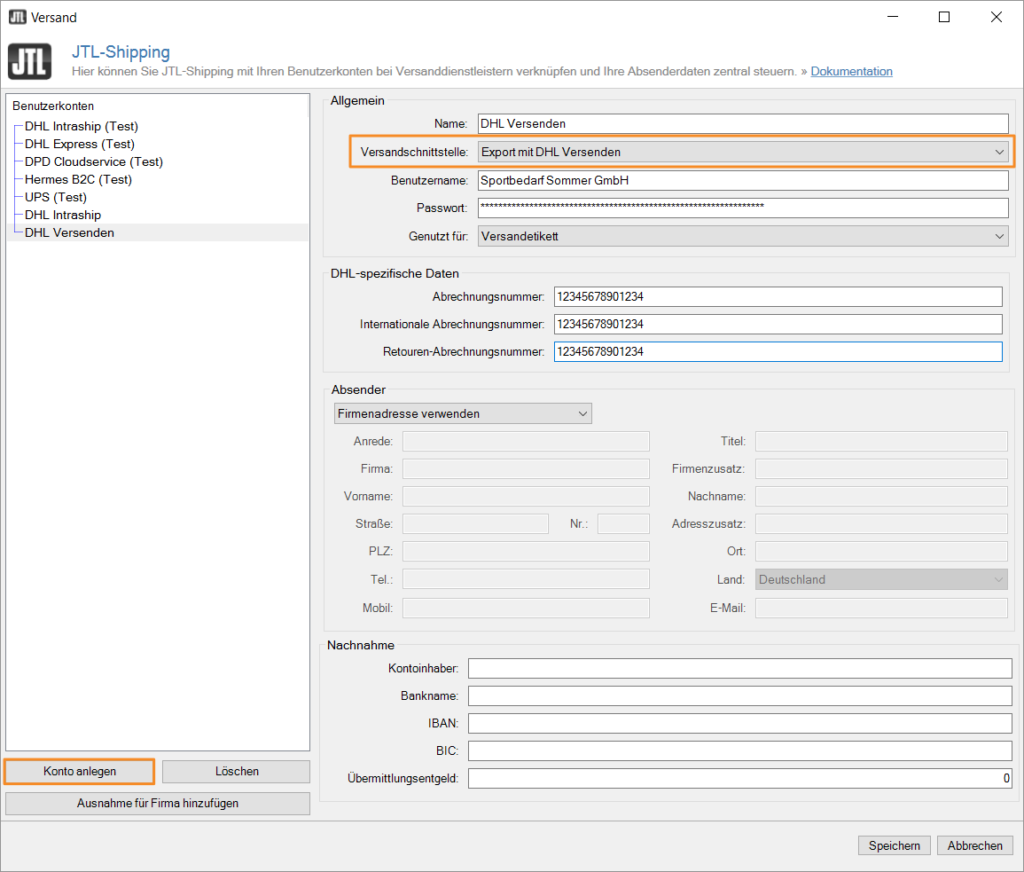Screen dimensions: 1024x872
Task: Expand the Versandschnittstelle dropdown
Action: click(742, 152)
